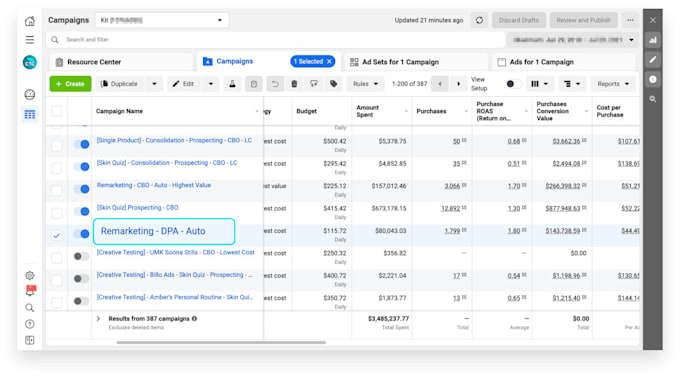Open the account avatar in the sidebar
This screenshot has height=376, width=680.
click(x=29, y=62)
